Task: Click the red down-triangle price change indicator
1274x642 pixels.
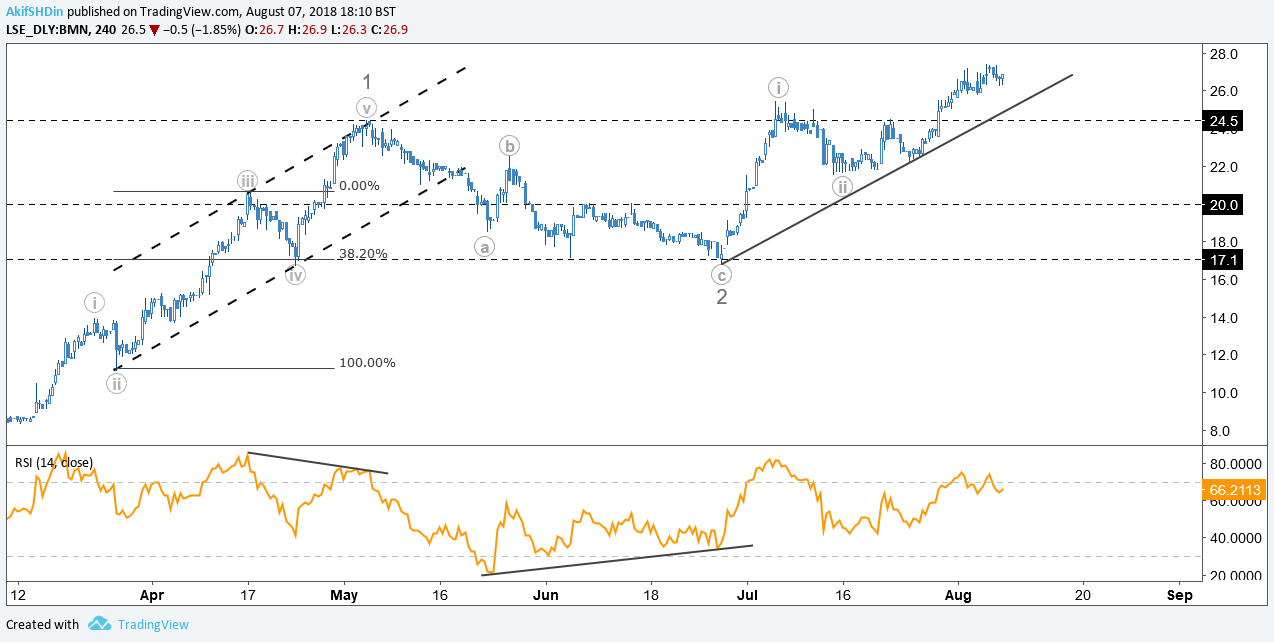Action: 155,29
